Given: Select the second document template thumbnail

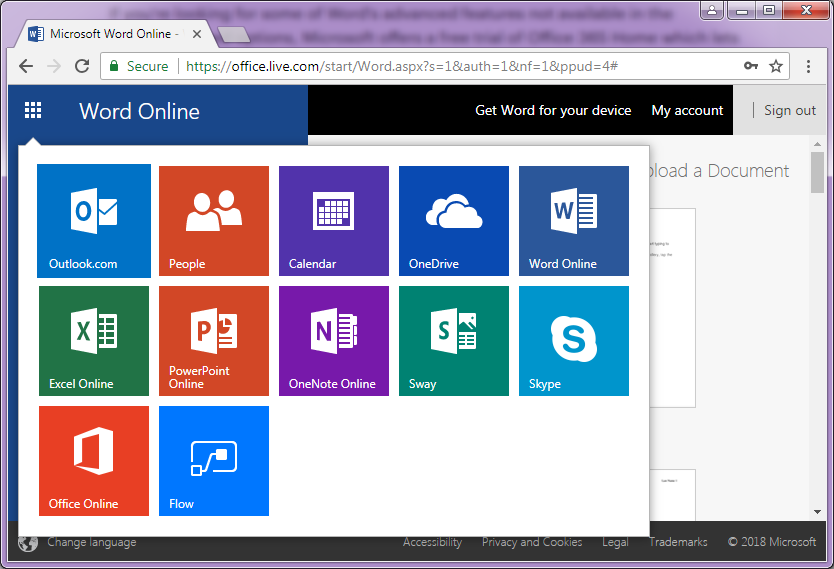Looking at the screenshot, I should click(672, 495).
